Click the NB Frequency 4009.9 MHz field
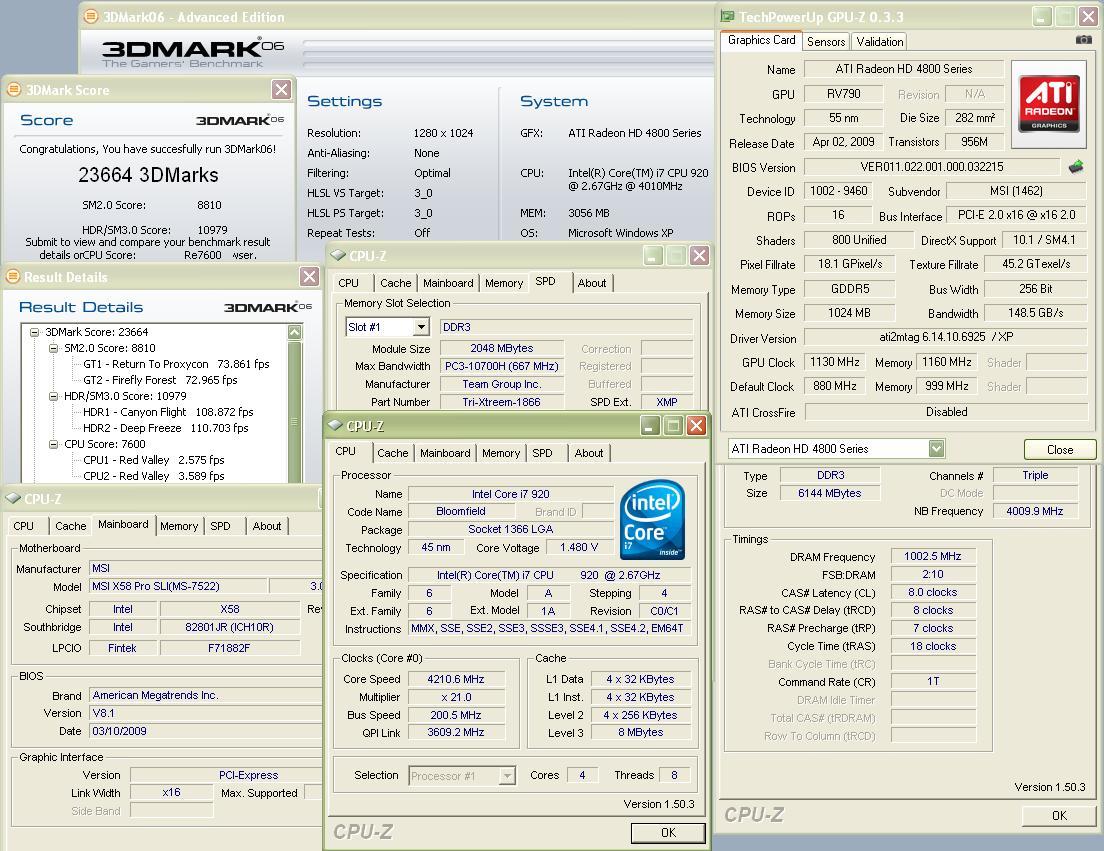This screenshot has width=1104, height=851. tap(1035, 511)
